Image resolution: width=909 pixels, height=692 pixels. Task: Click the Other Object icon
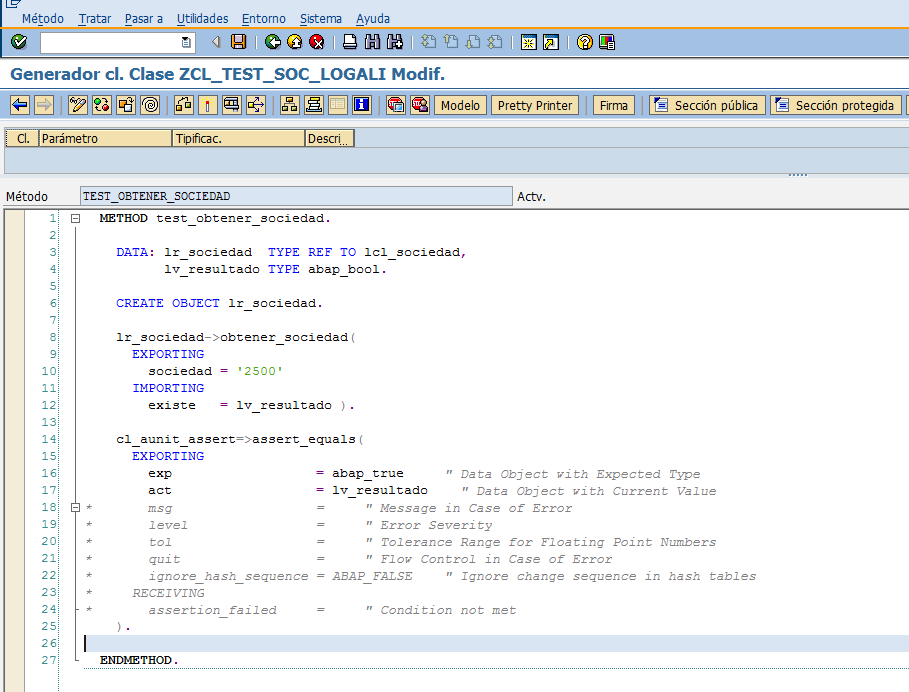(126, 105)
